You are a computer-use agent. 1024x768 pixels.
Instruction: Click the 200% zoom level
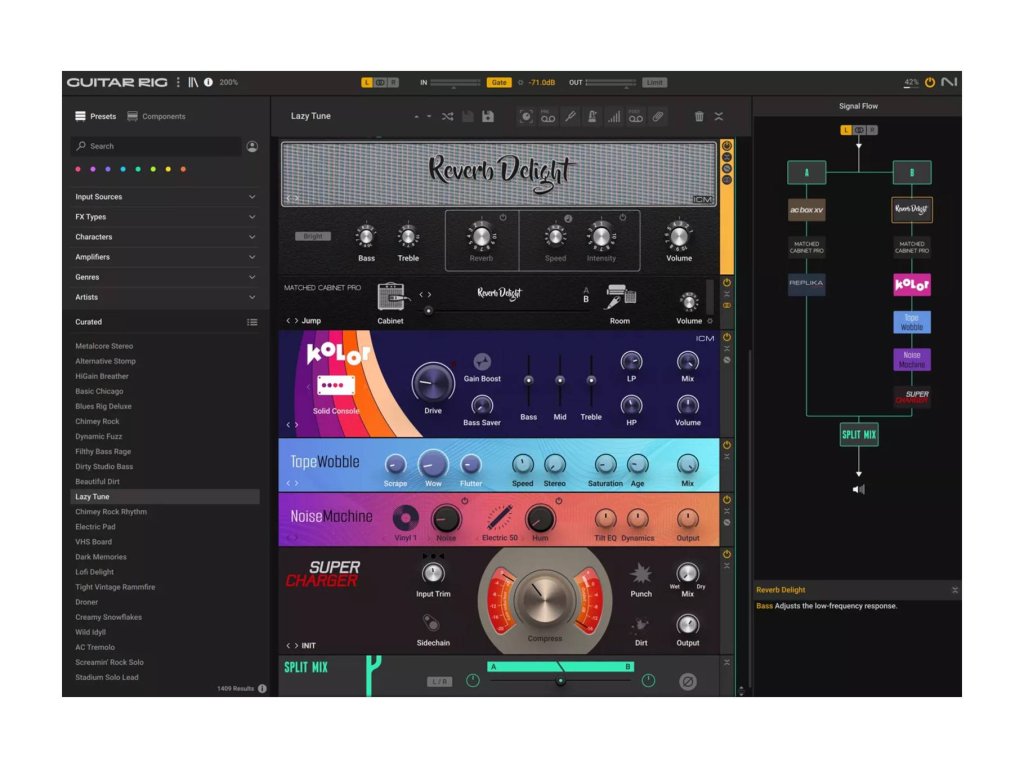pos(229,82)
